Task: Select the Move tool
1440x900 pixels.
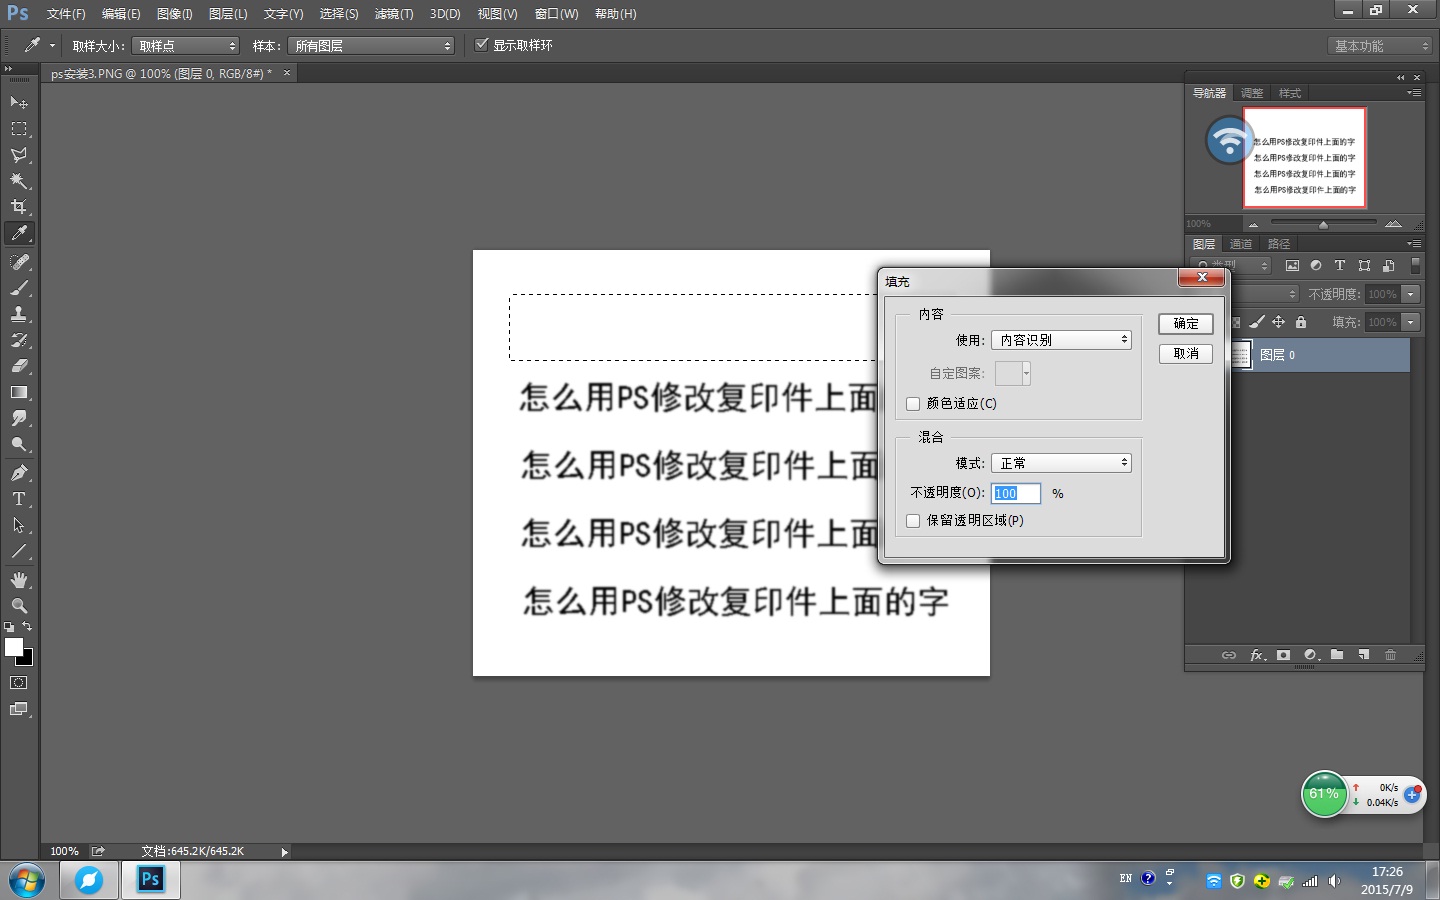Action: (19, 103)
